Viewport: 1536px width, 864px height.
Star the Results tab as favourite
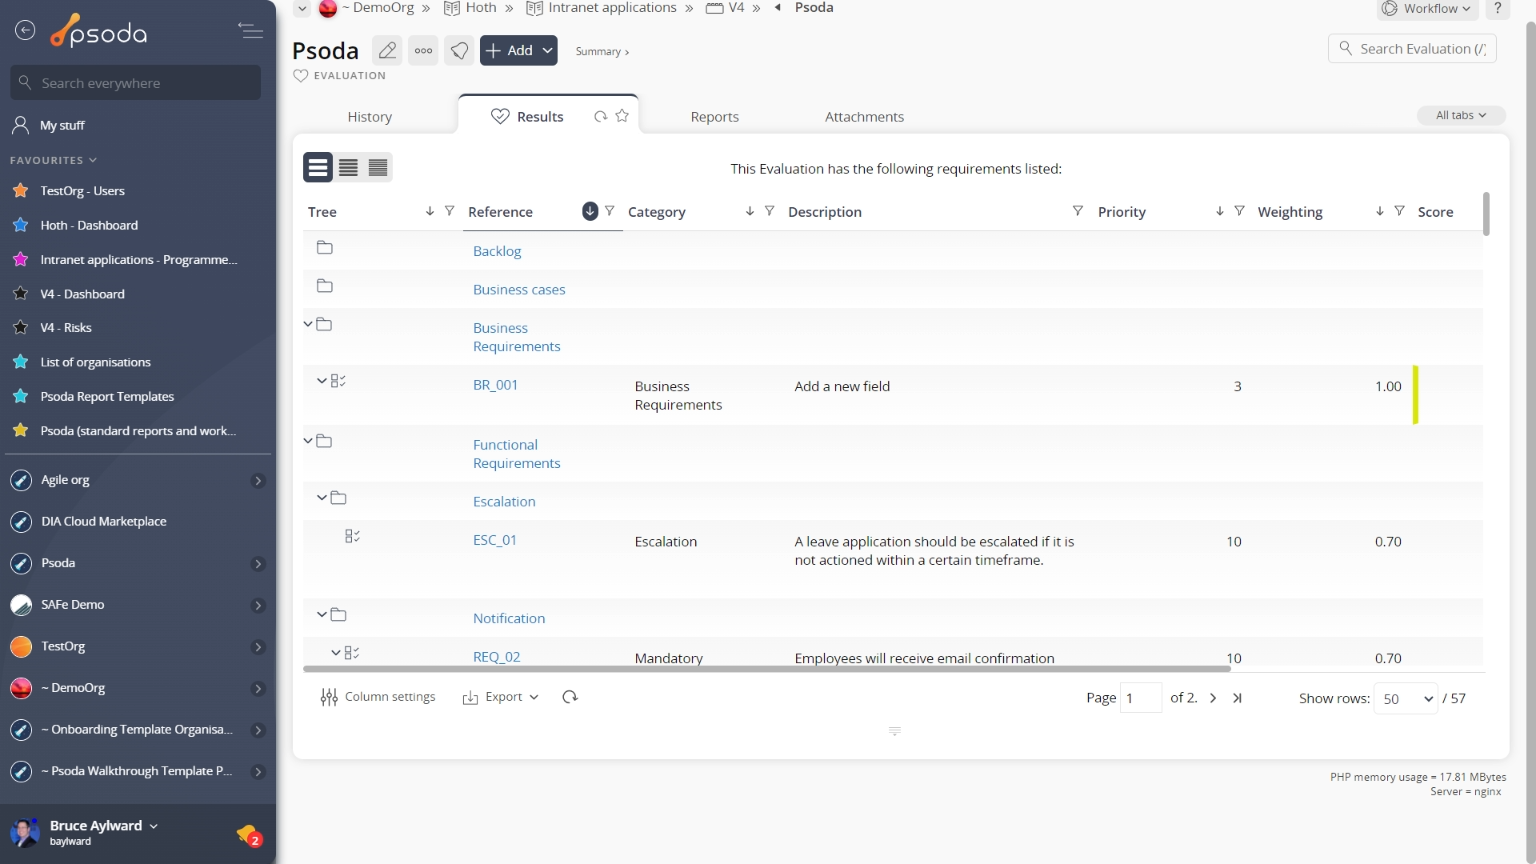tap(622, 116)
